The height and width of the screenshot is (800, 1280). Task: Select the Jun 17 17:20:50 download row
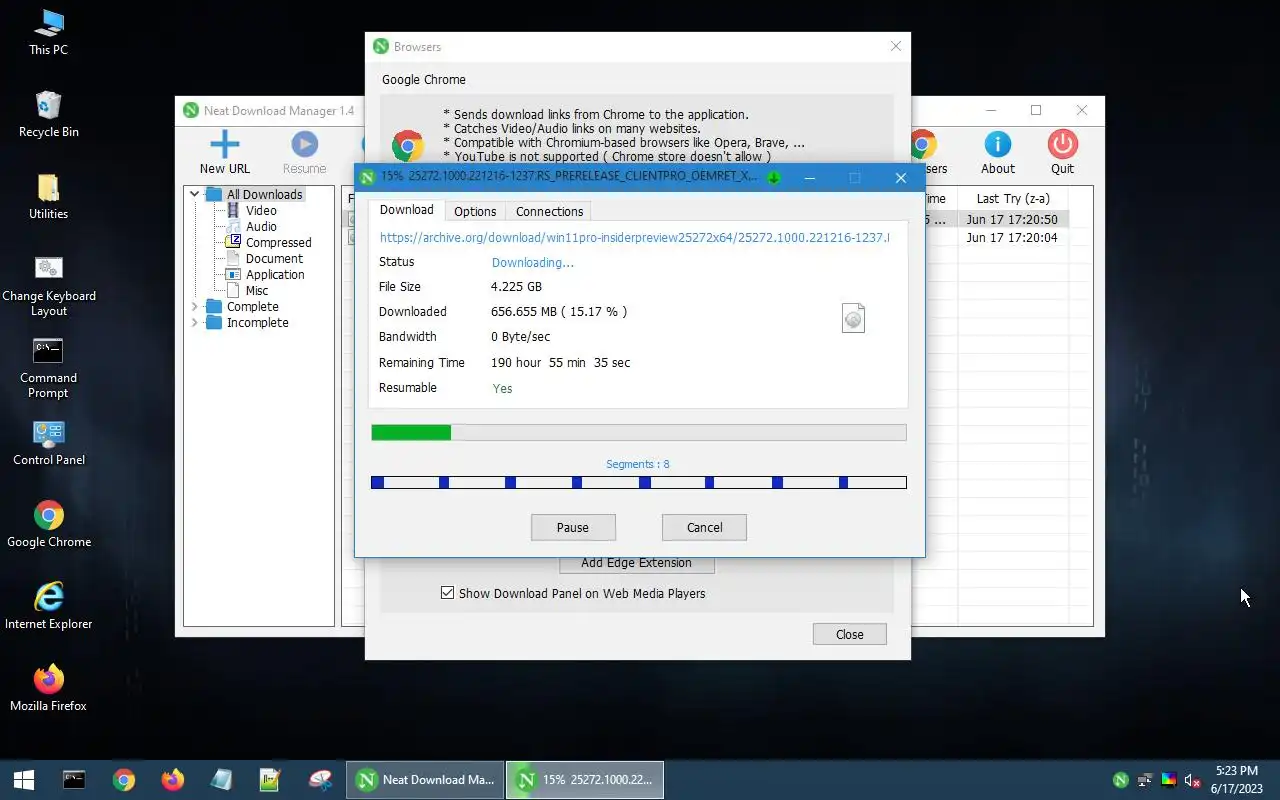tap(1012, 219)
